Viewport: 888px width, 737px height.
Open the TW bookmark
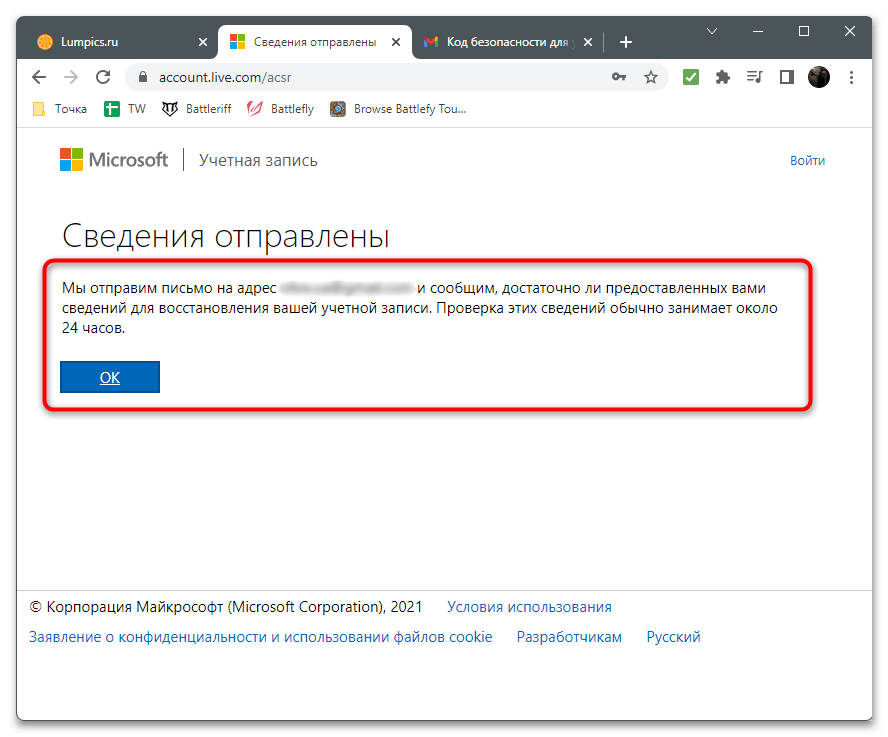[x=125, y=109]
